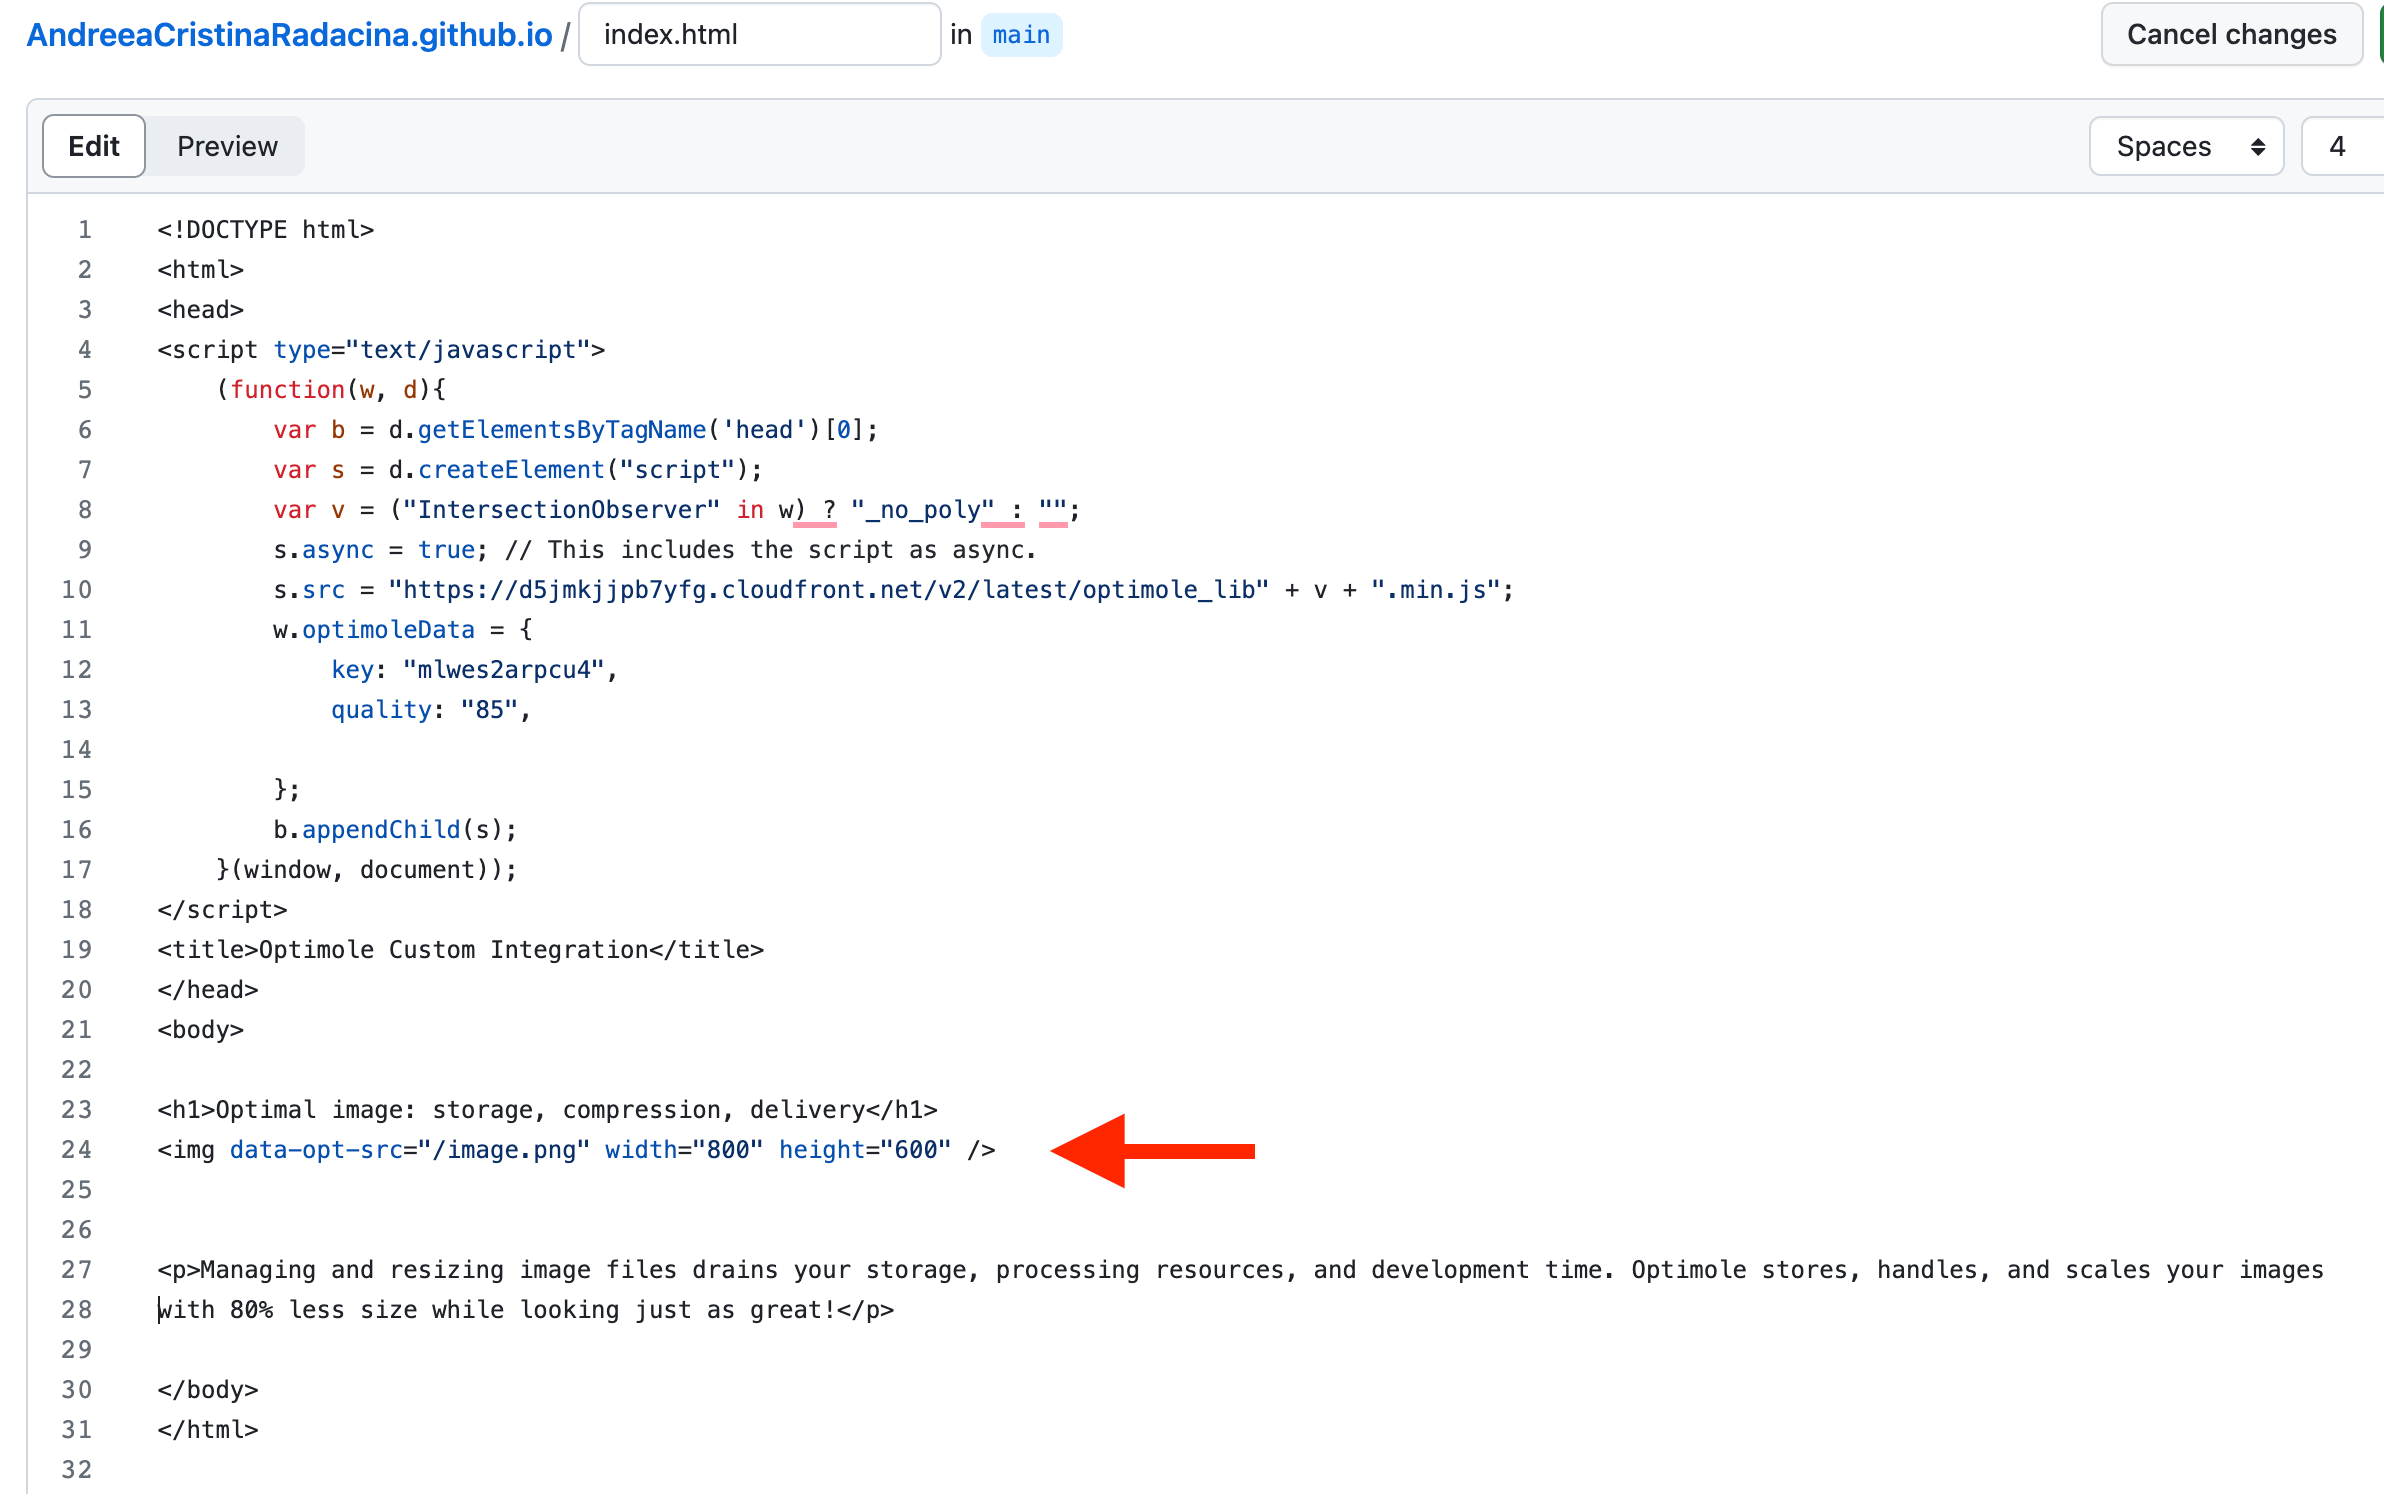
Task: Switch to the Preview tab
Action: click(x=227, y=146)
